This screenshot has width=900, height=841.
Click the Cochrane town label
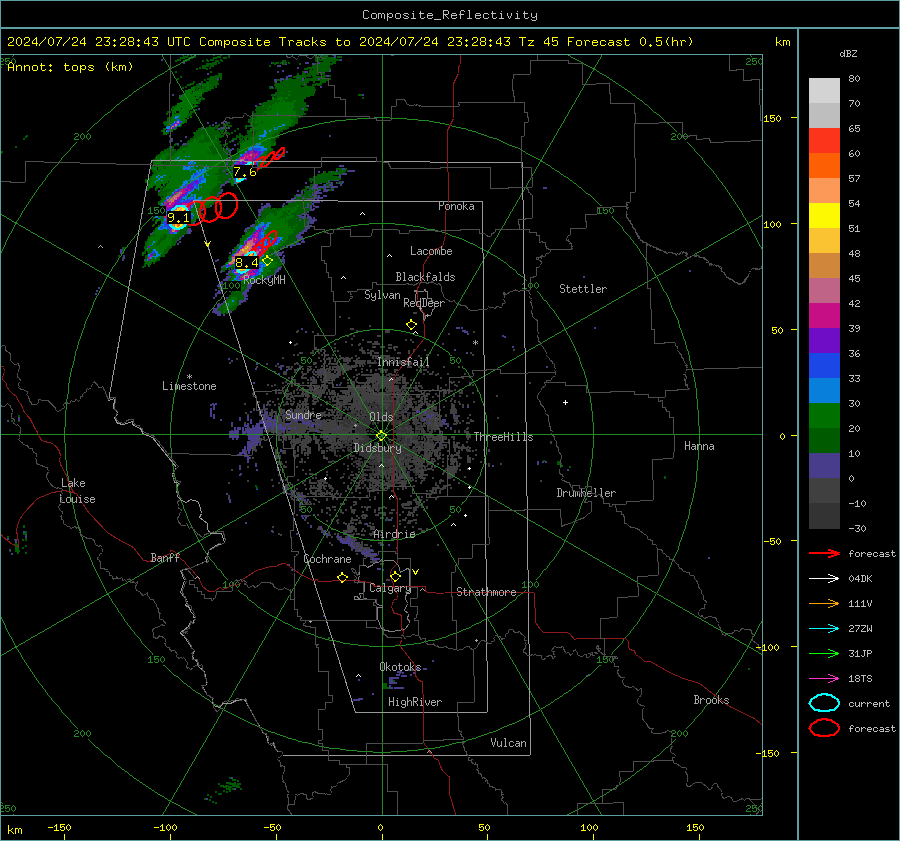pyautogui.click(x=327, y=559)
